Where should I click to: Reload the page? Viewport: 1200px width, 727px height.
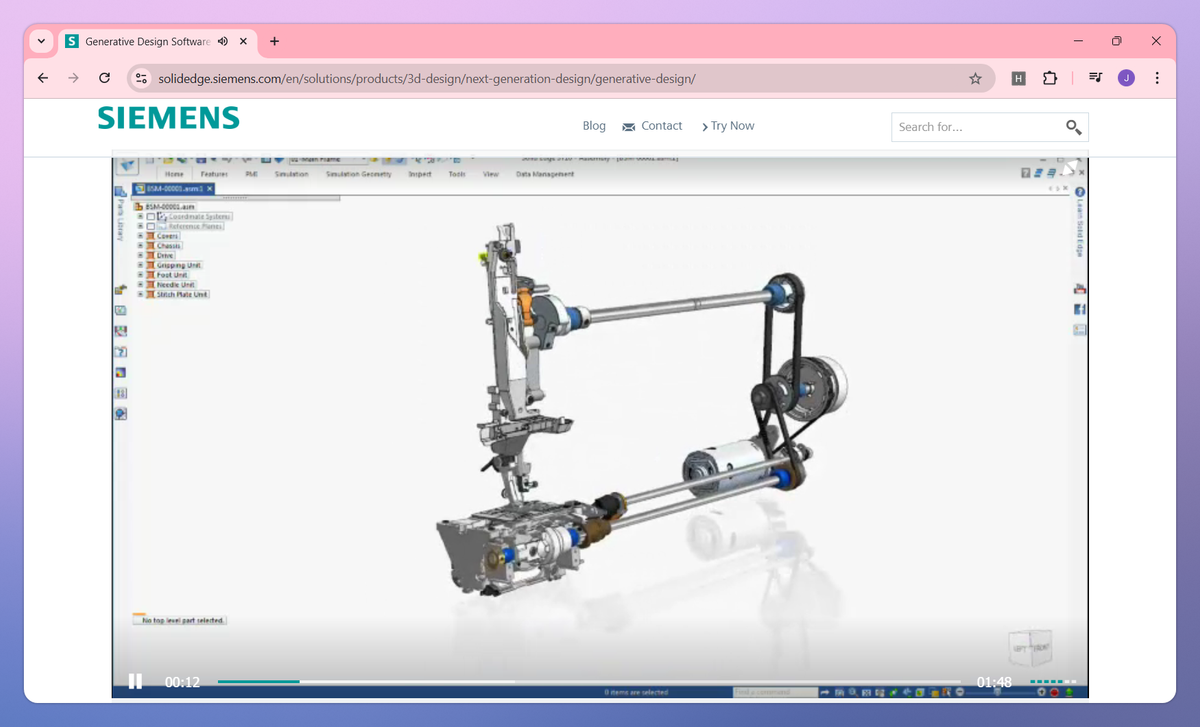[104, 78]
